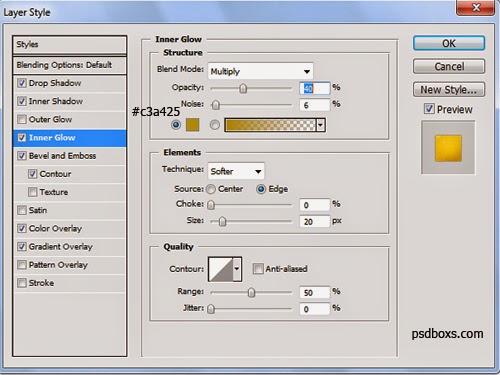
Task: Open the gold glow color swatch
Action: coord(192,125)
